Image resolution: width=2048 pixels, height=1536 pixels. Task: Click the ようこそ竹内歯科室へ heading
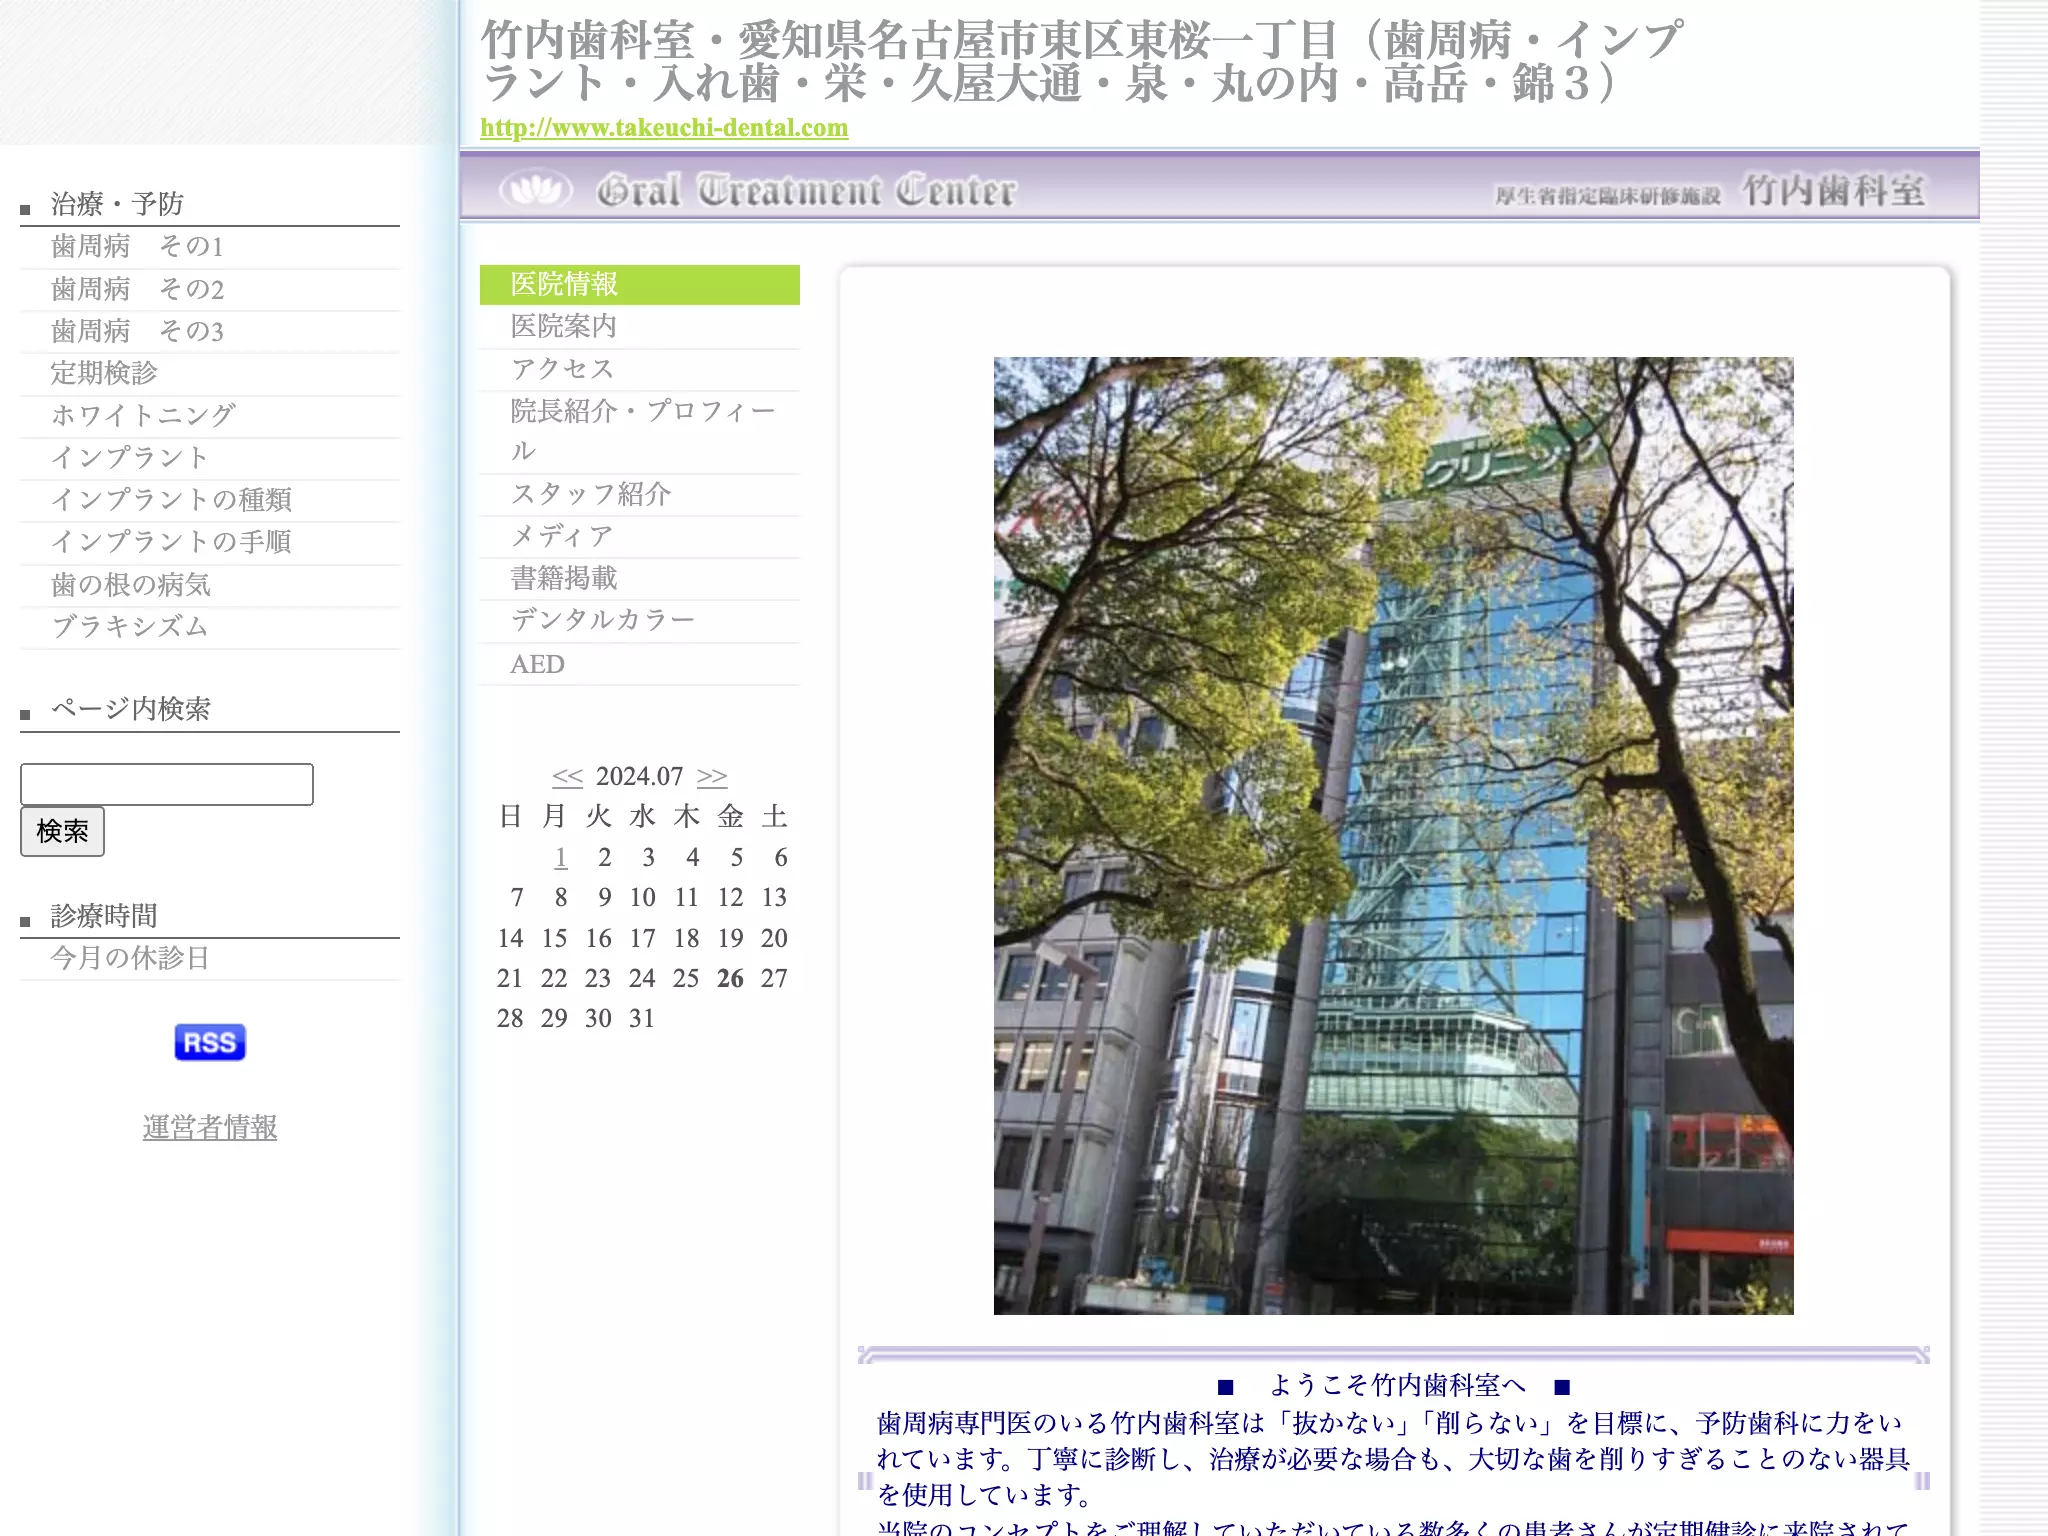[1394, 1385]
